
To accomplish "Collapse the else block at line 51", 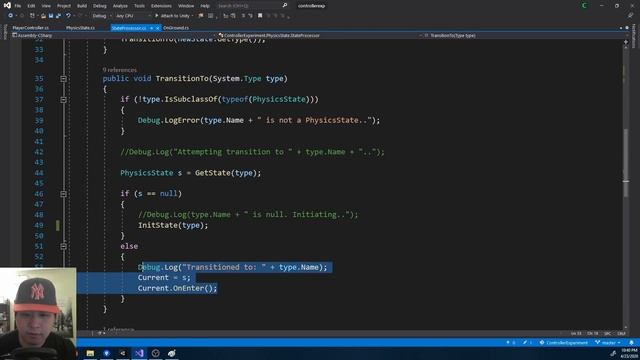I will coord(63,246).
